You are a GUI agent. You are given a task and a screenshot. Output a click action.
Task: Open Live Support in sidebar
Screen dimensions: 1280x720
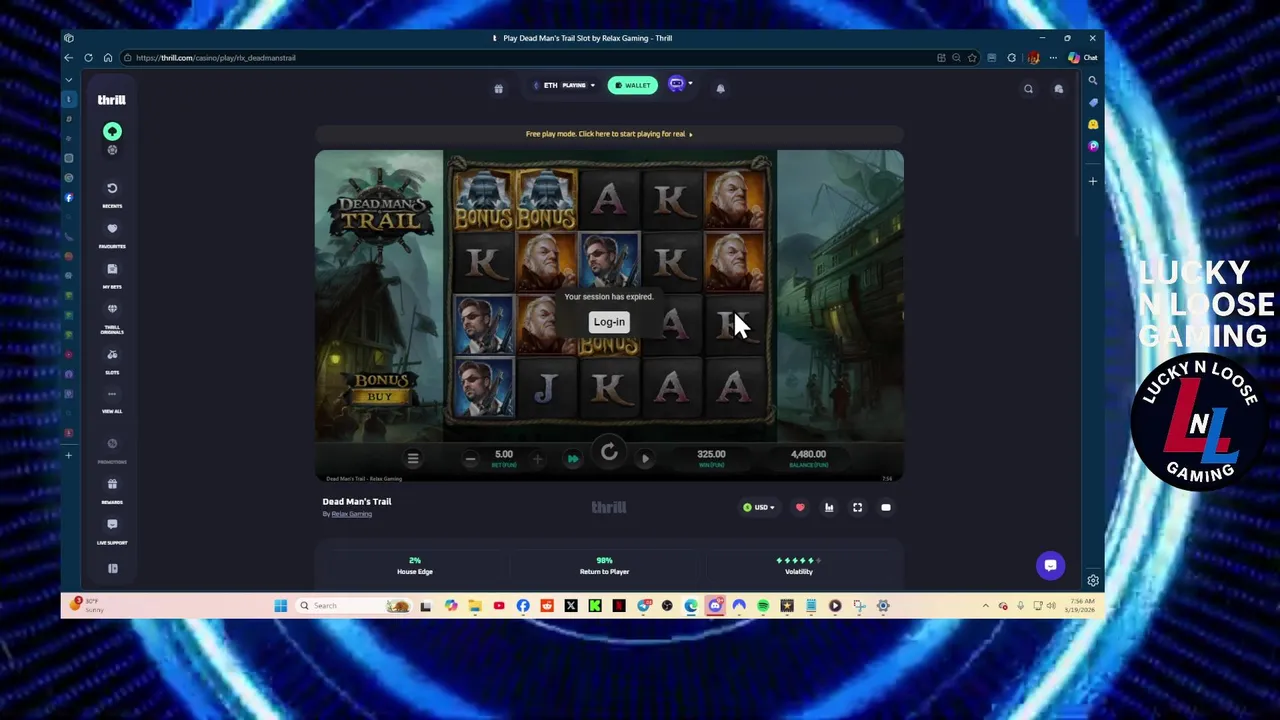click(112, 529)
